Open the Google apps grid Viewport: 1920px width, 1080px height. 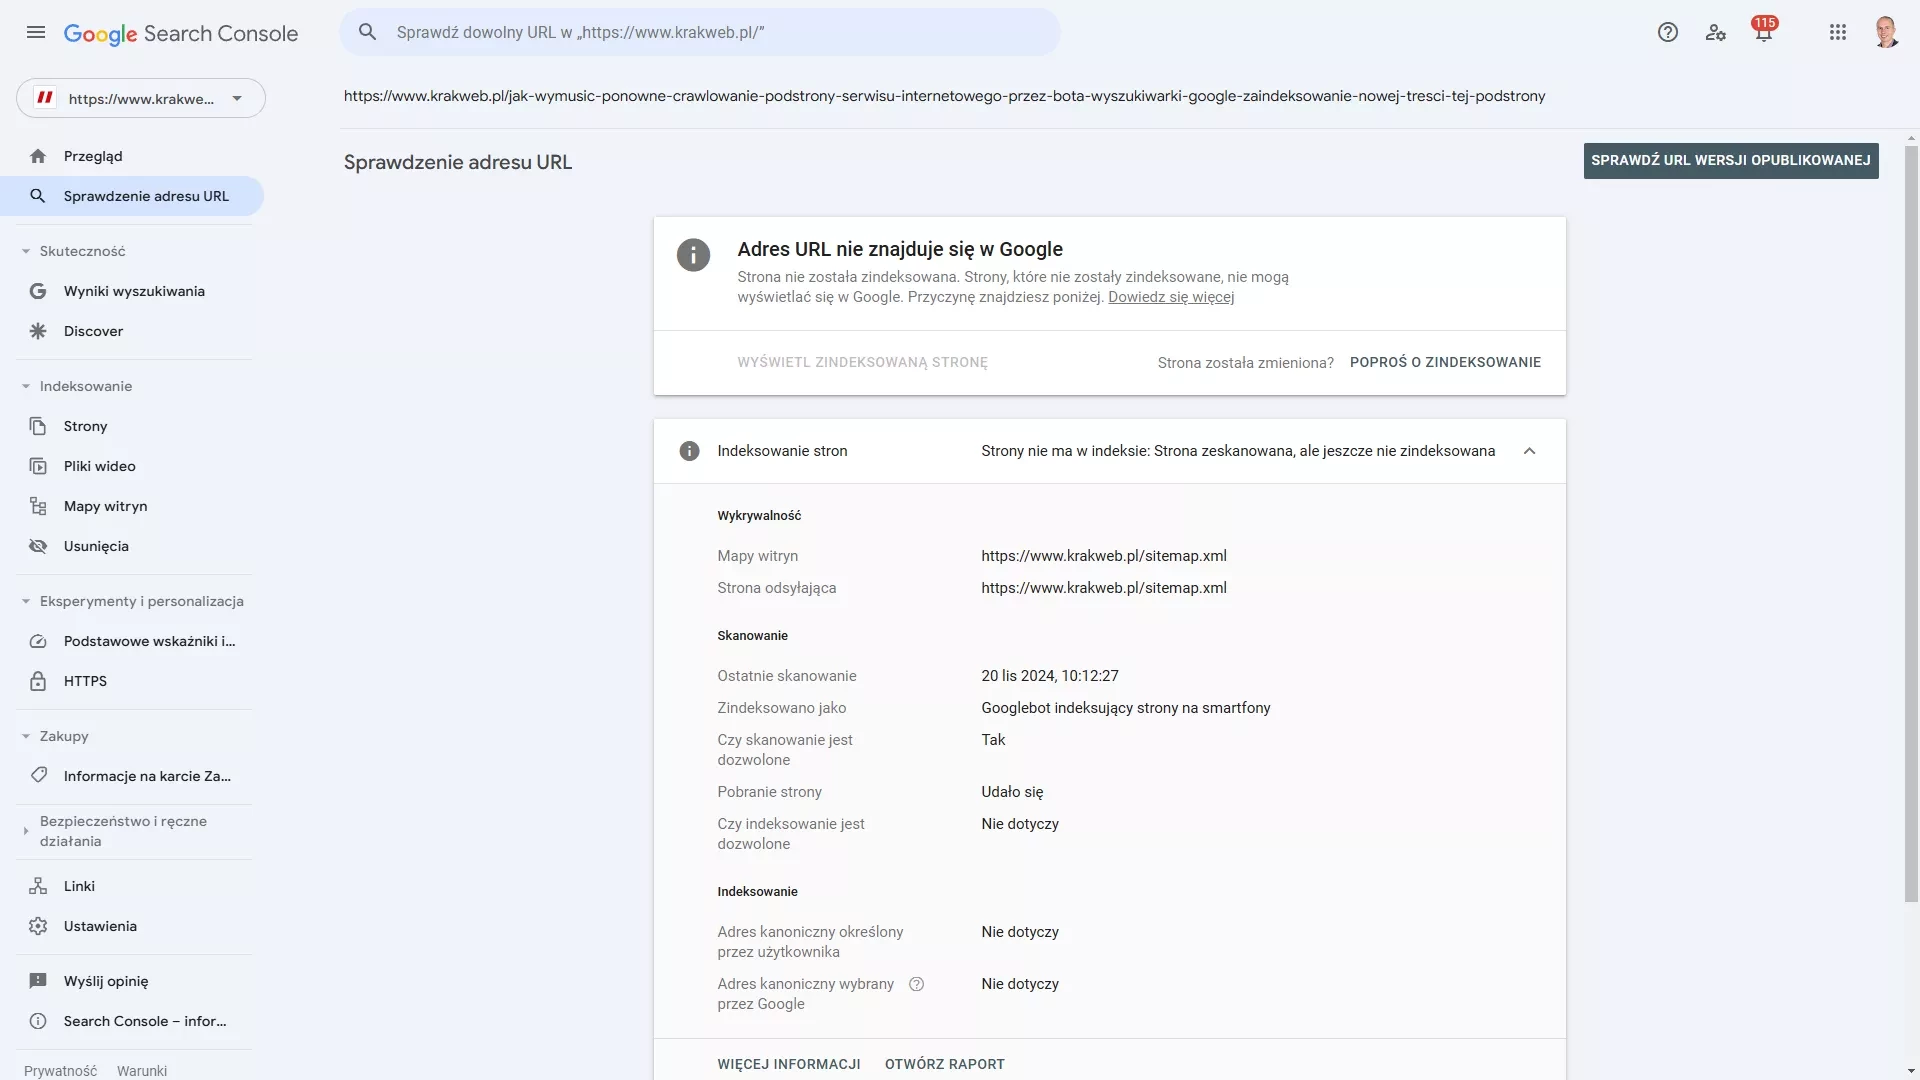[1838, 33]
